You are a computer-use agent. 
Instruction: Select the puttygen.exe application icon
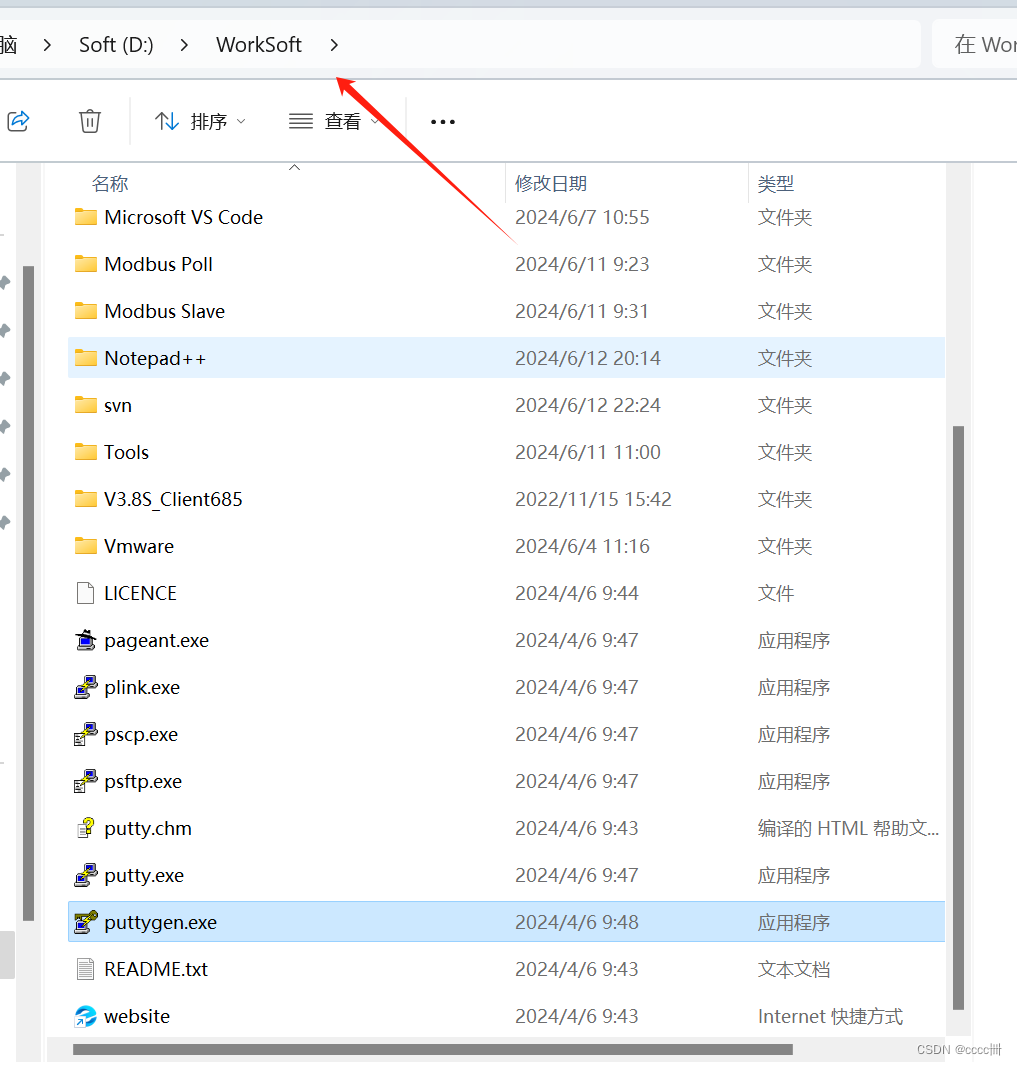click(86, 922)
